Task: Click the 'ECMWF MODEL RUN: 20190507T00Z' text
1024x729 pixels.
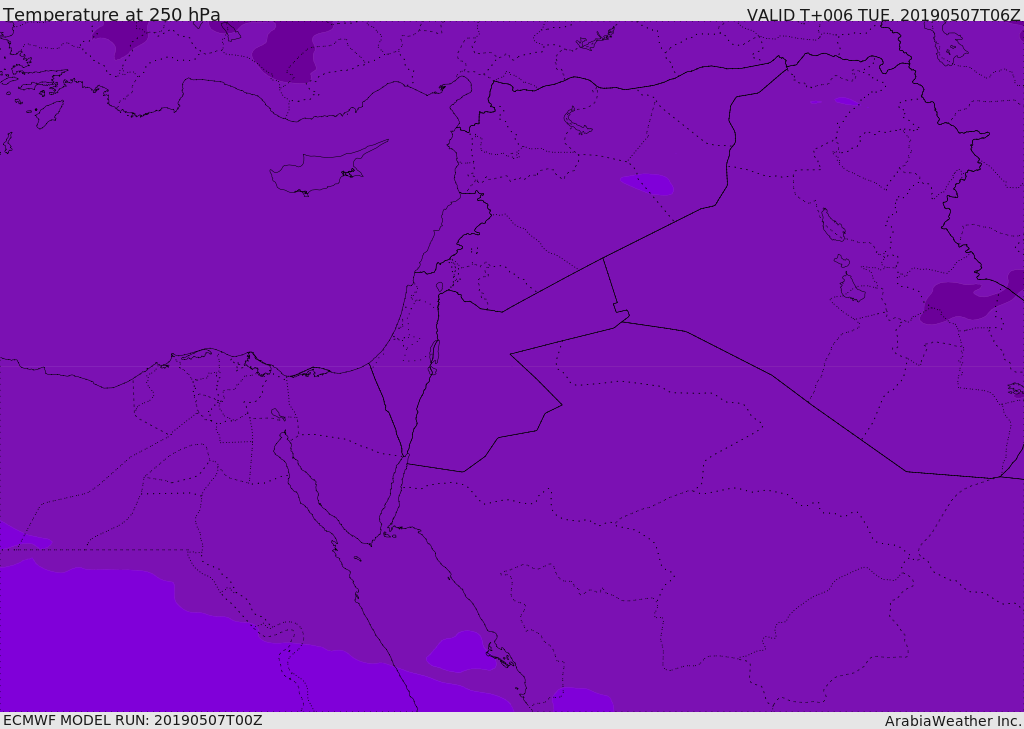Action: (x=133, y=720)
